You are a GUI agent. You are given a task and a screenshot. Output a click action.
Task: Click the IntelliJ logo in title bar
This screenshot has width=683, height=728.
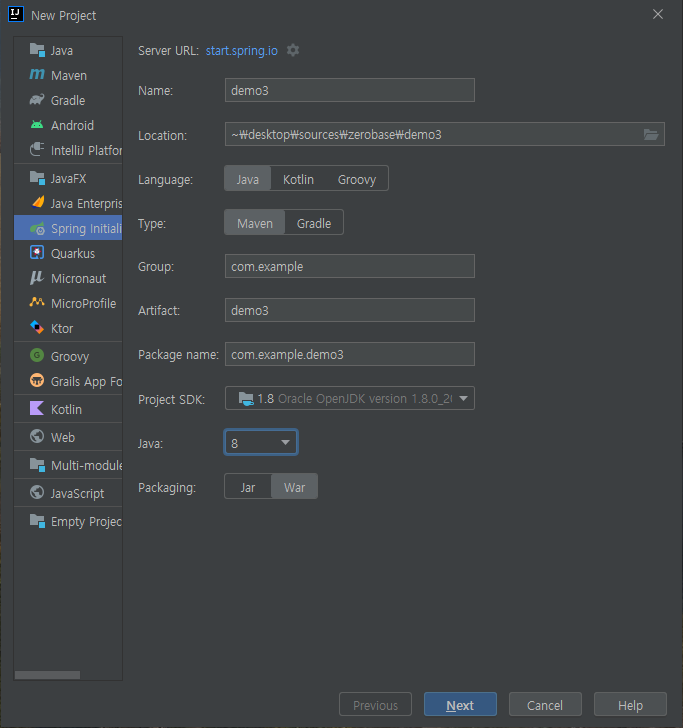[15, 14]
